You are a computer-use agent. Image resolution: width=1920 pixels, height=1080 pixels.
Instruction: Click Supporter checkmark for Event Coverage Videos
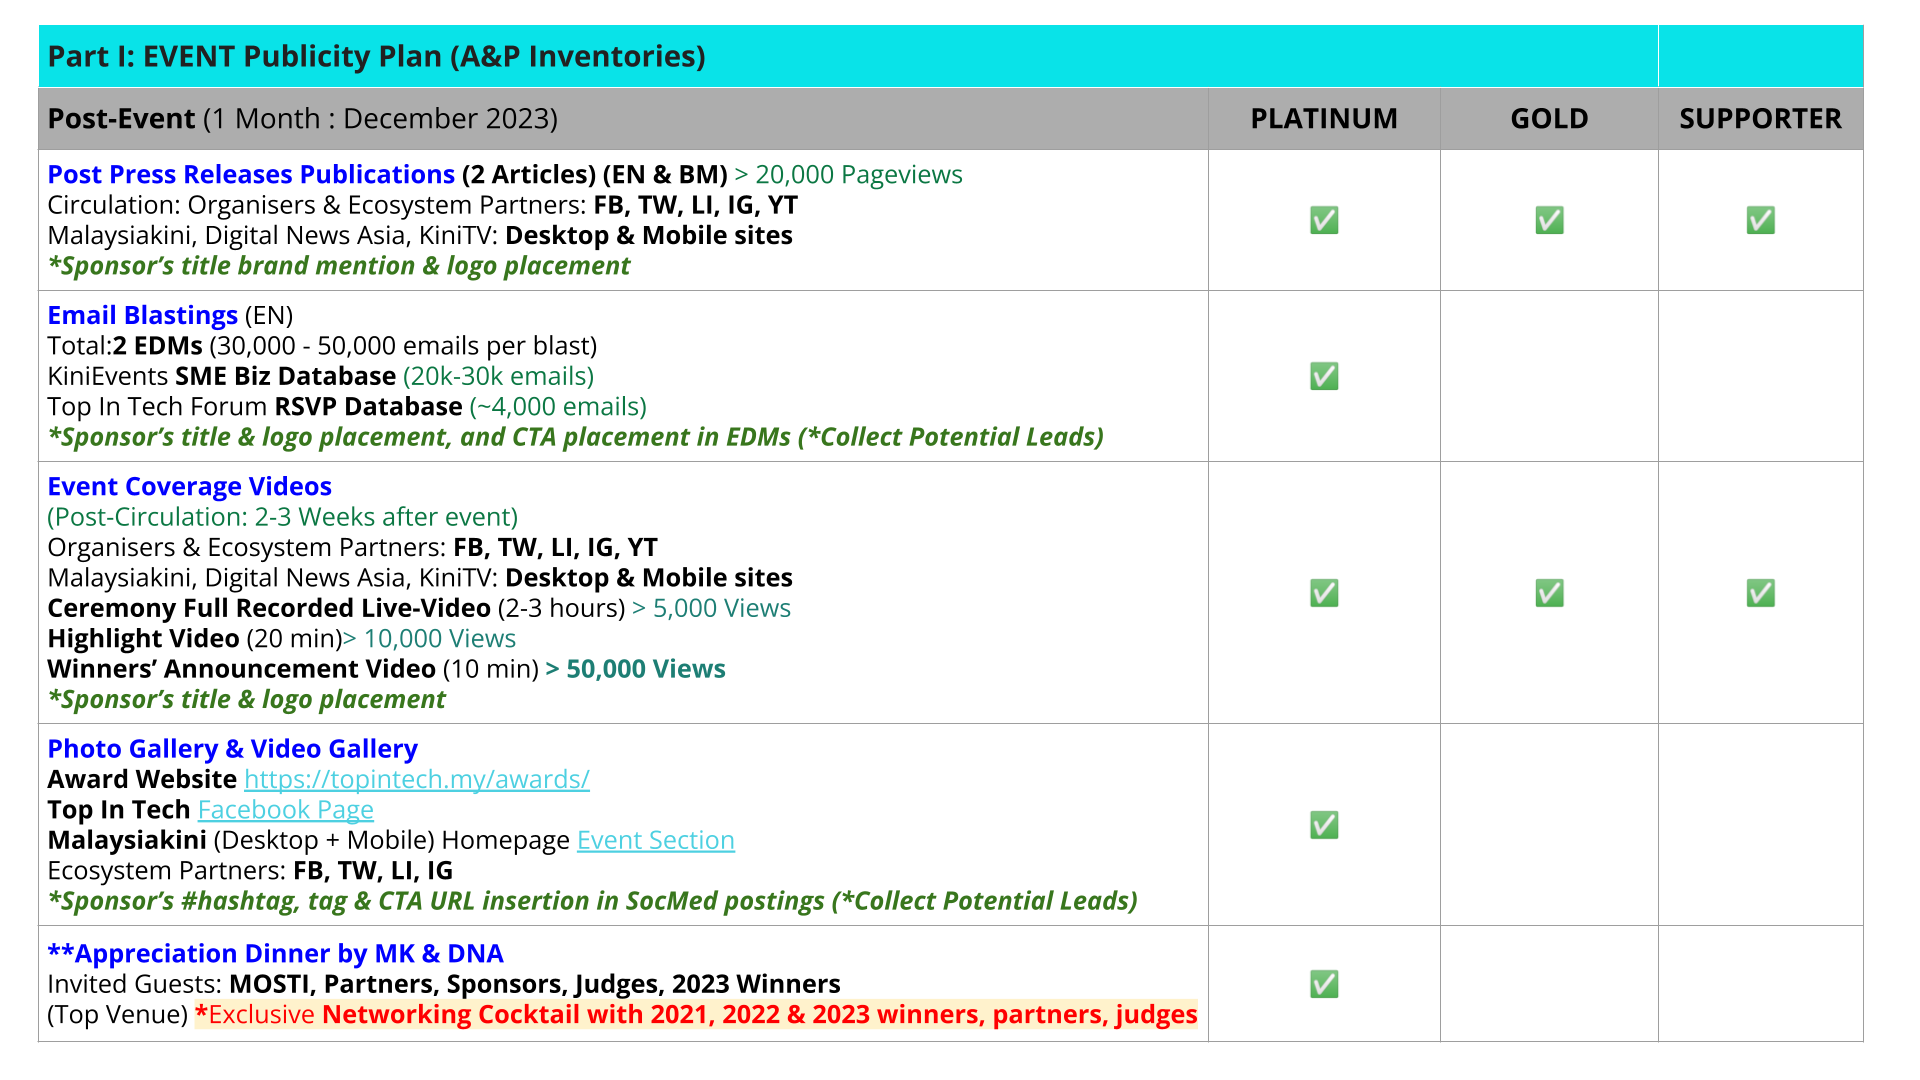tap(1760, 593)
